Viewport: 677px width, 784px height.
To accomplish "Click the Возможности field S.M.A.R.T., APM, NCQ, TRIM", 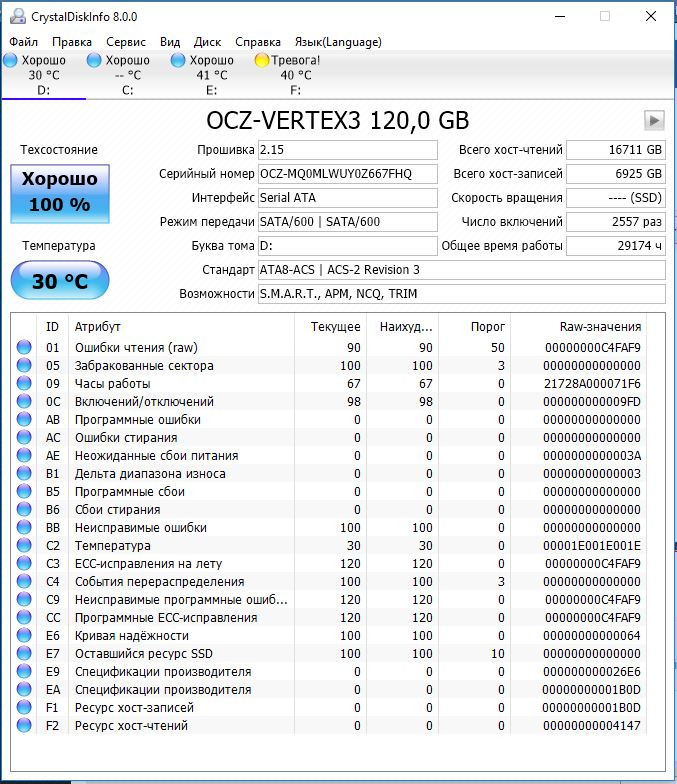I will coord(462,294).
